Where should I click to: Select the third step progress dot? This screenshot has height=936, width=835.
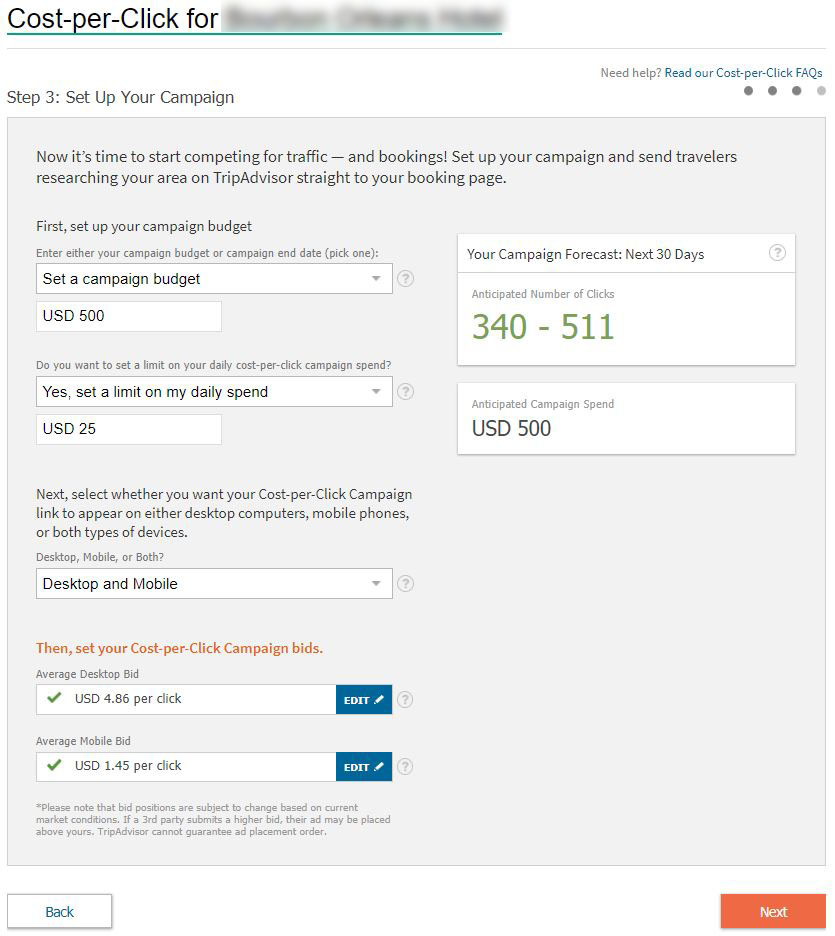(x=797, y=91)
